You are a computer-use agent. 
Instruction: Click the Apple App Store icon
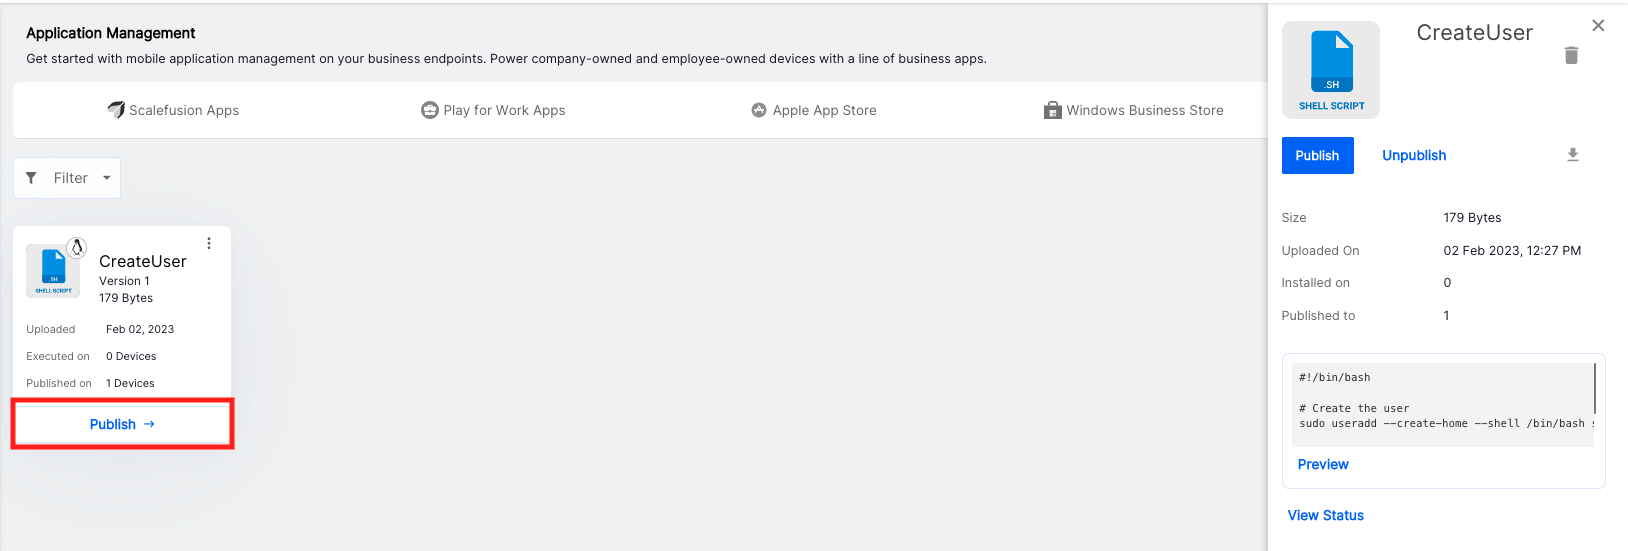click(x=759, y=110)
